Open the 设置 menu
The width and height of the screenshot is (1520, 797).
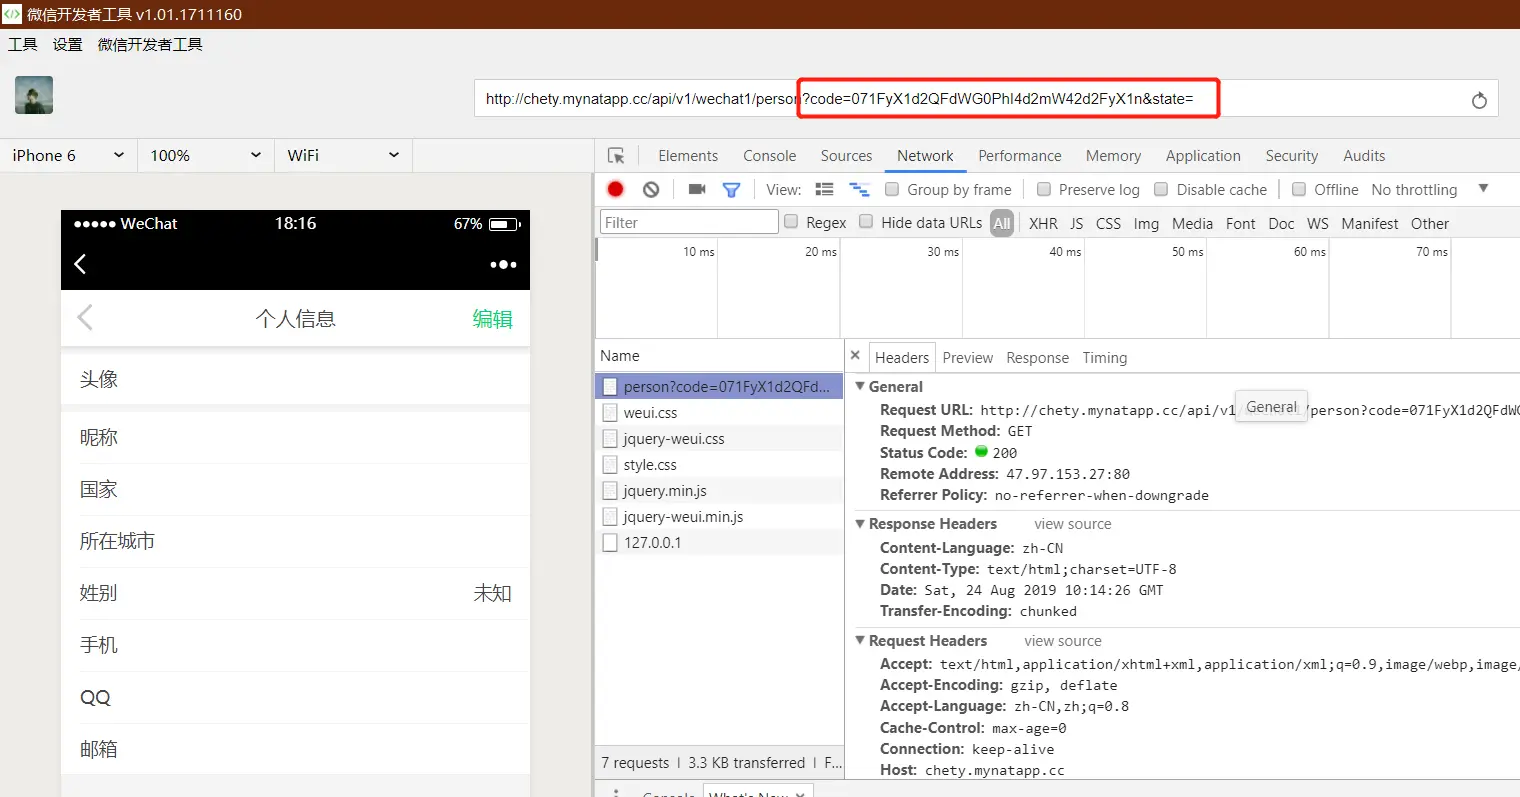click(x=68, y=44)
